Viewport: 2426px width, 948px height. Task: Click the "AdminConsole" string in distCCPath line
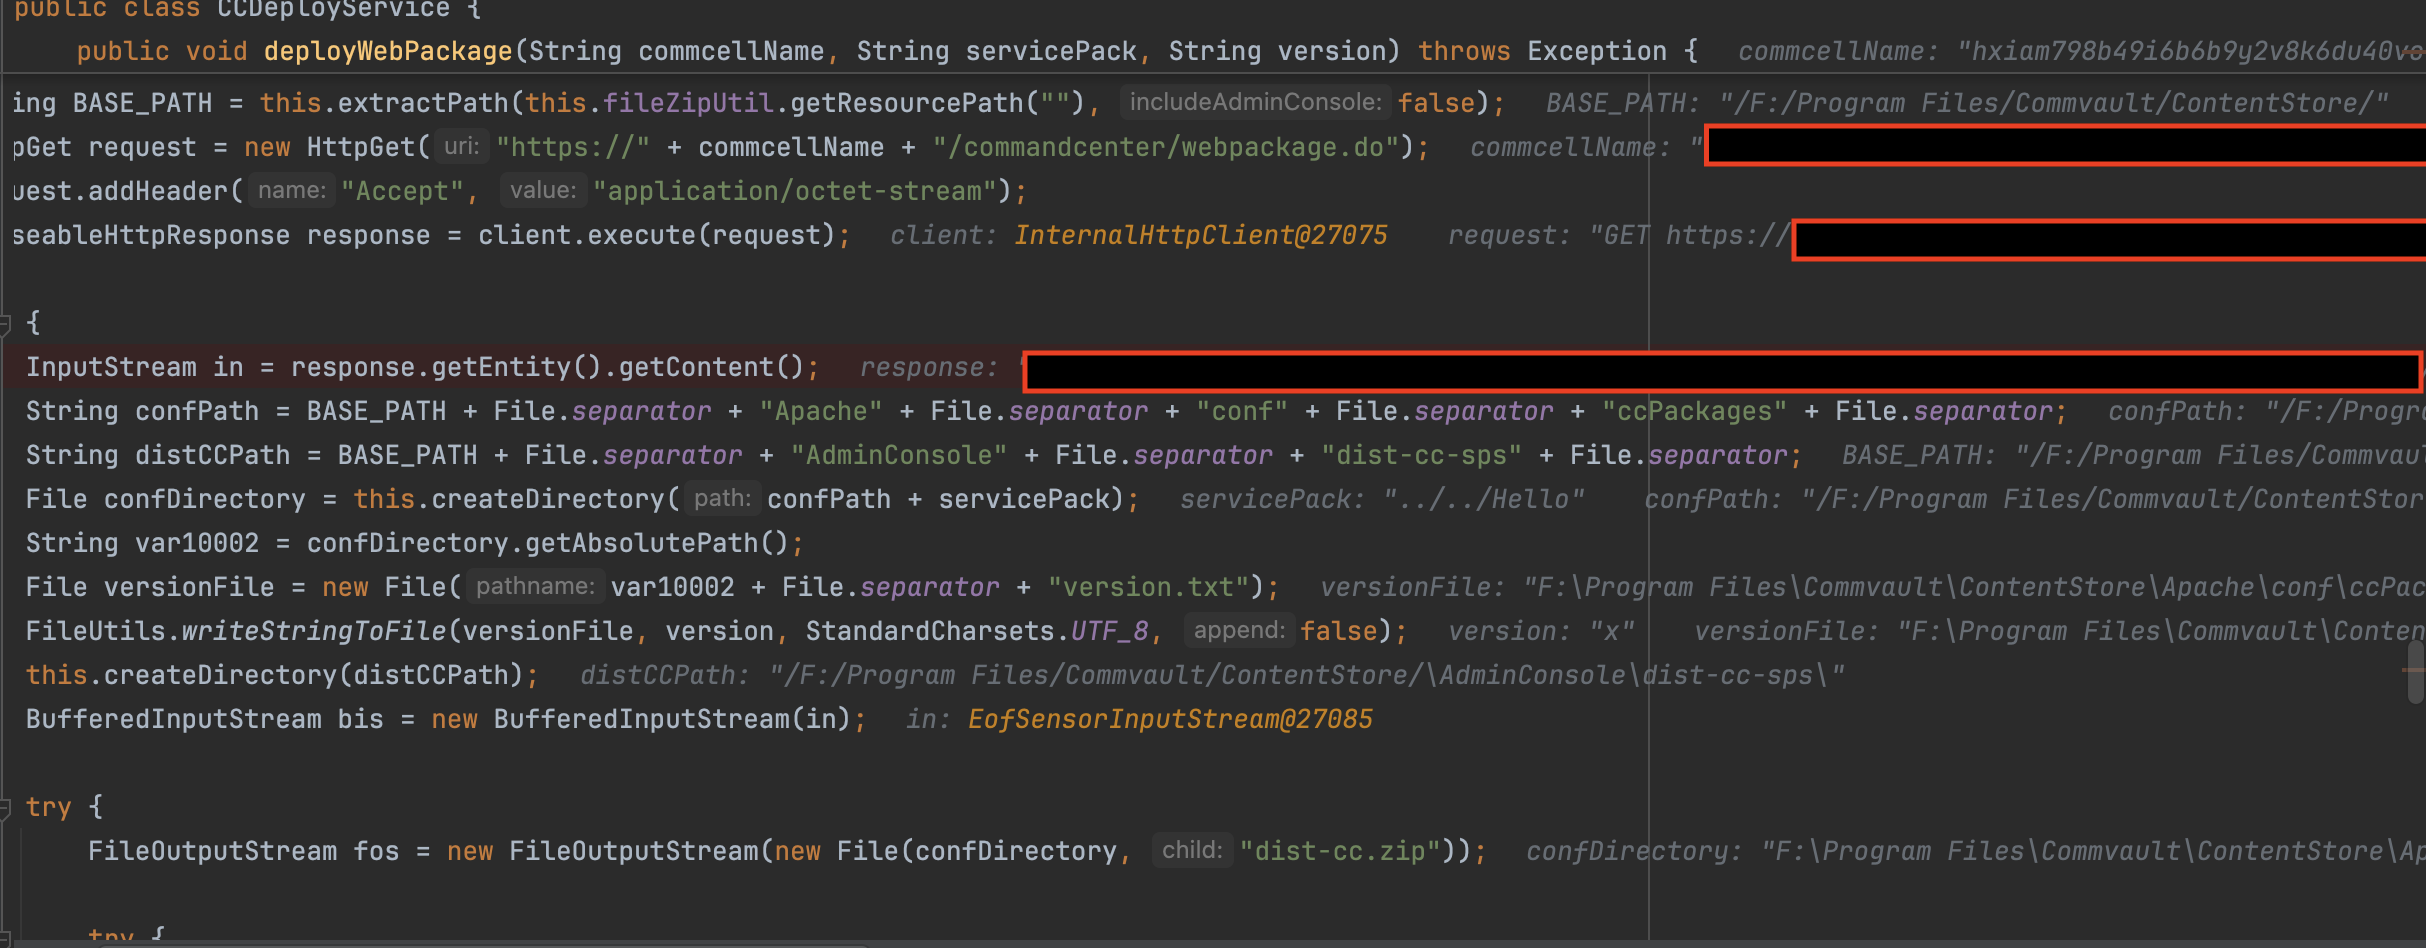click(x=899, y=455)
